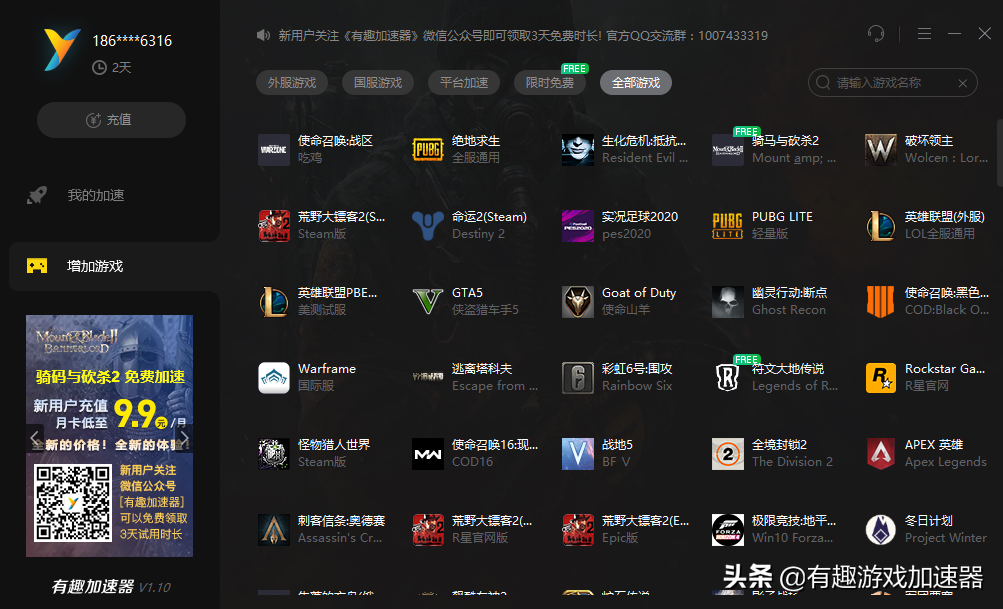This screenshot has height=609, width=1003.
Task: Open Resident Evil 生化危机 icon
Action: pos(578,150)
